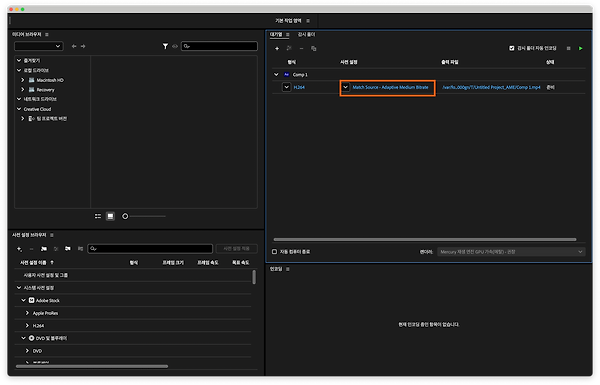Click the thumbnail zoom slider handle
Viewport: 600px width, 385px height.
125,217
